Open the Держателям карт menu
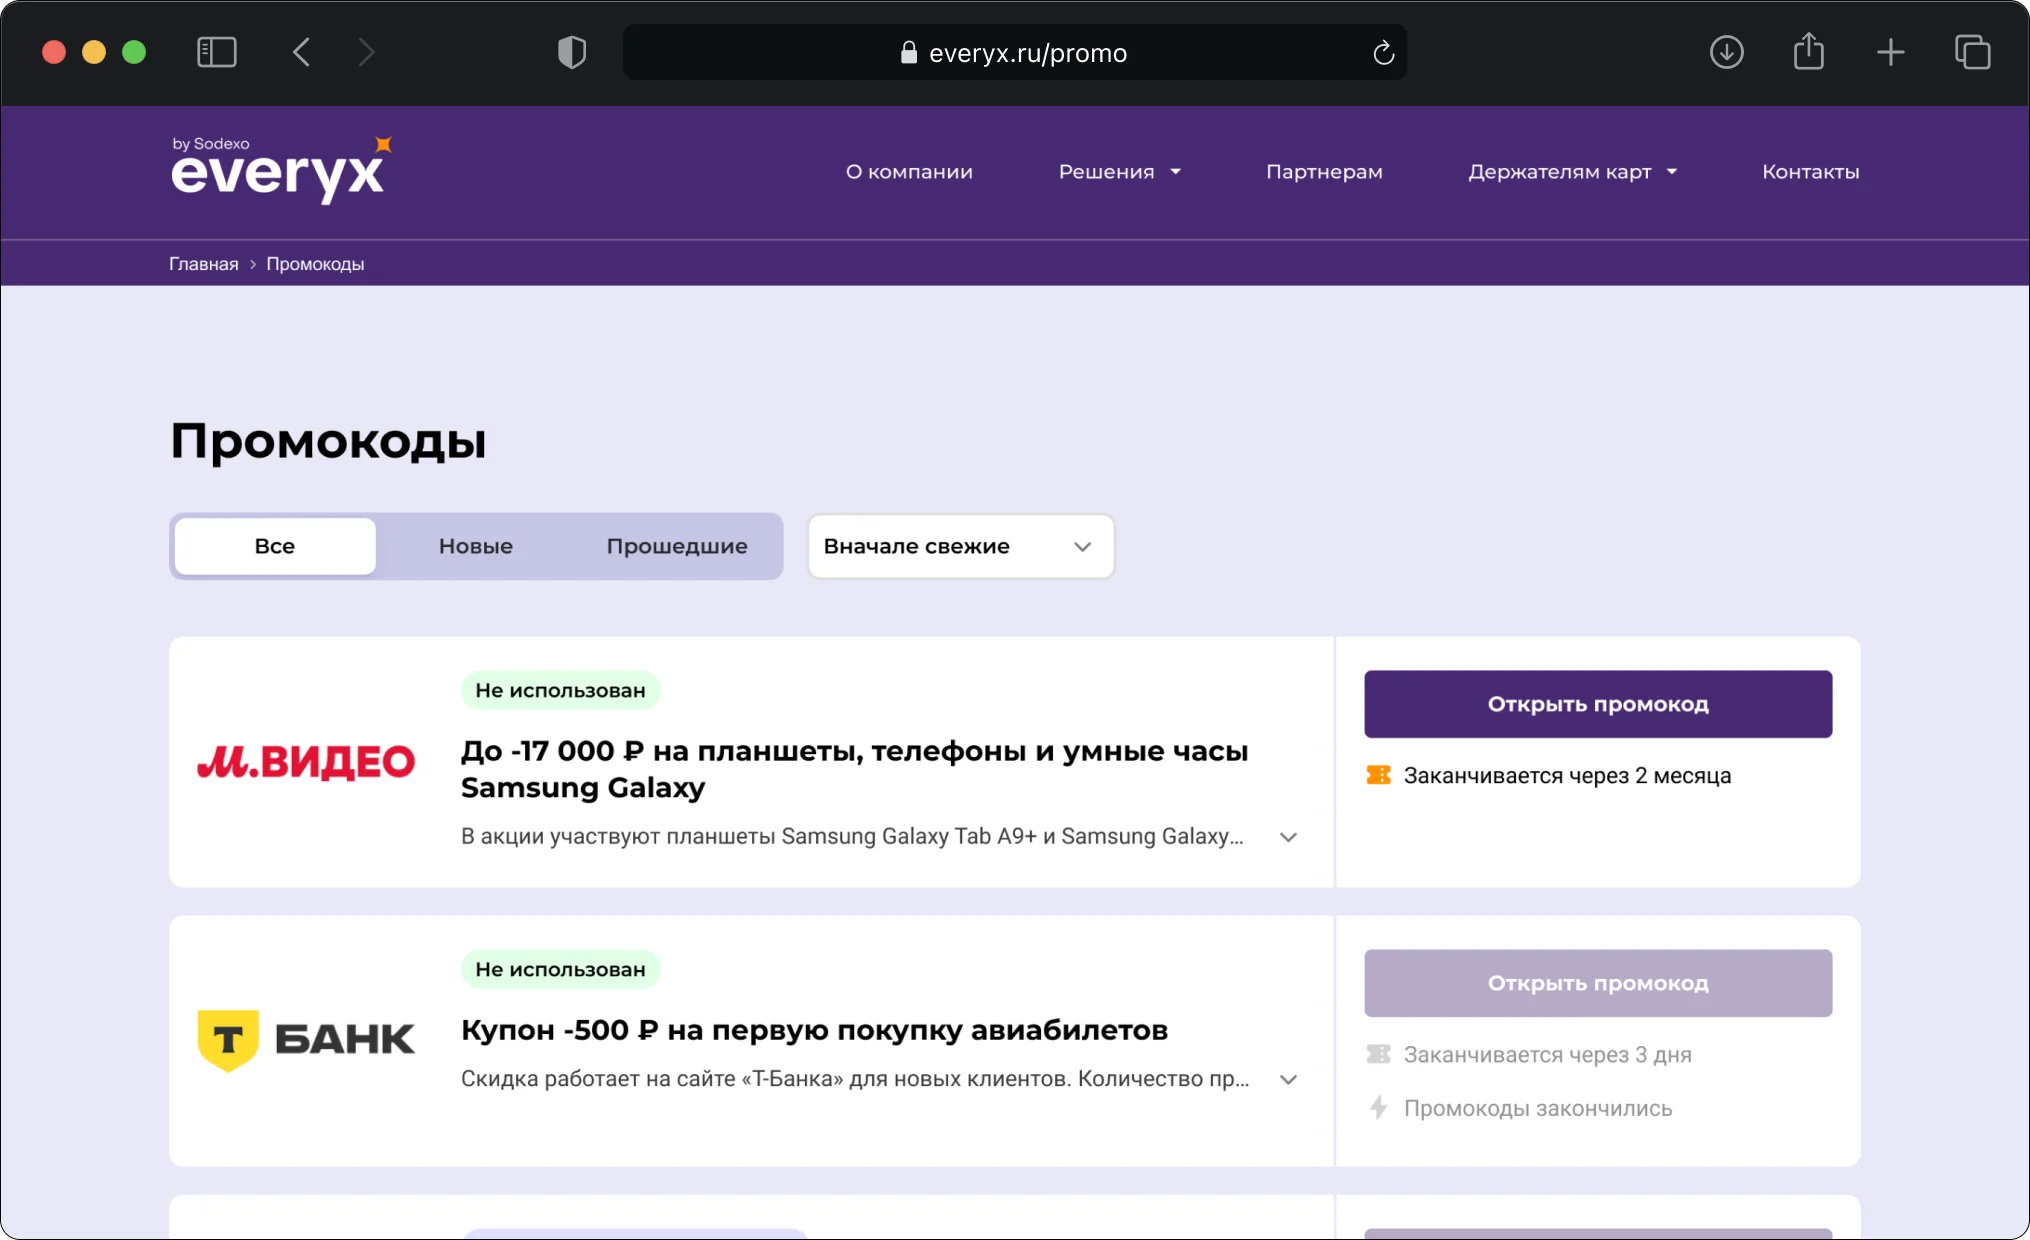The width and height of the screenshot is (2030, 1240). click(1572, 172)
